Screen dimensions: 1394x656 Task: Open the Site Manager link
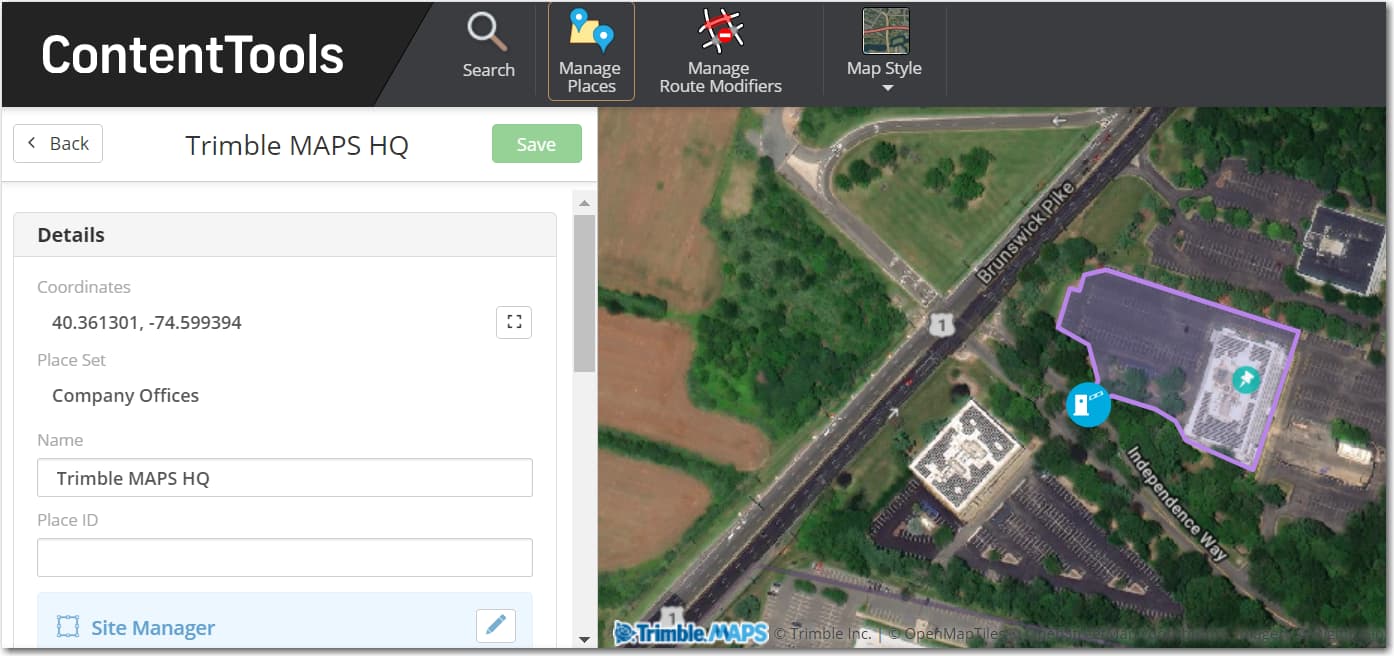pos(153,628)
